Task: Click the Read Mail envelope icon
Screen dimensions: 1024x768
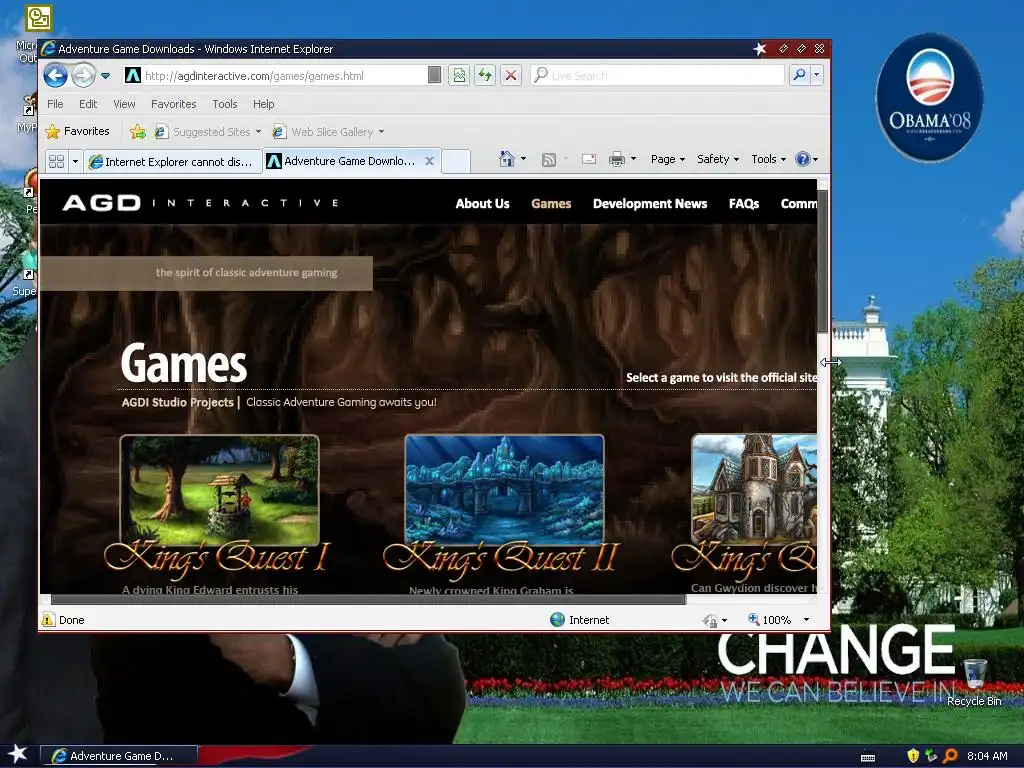Action: click(x=588, y=159)
